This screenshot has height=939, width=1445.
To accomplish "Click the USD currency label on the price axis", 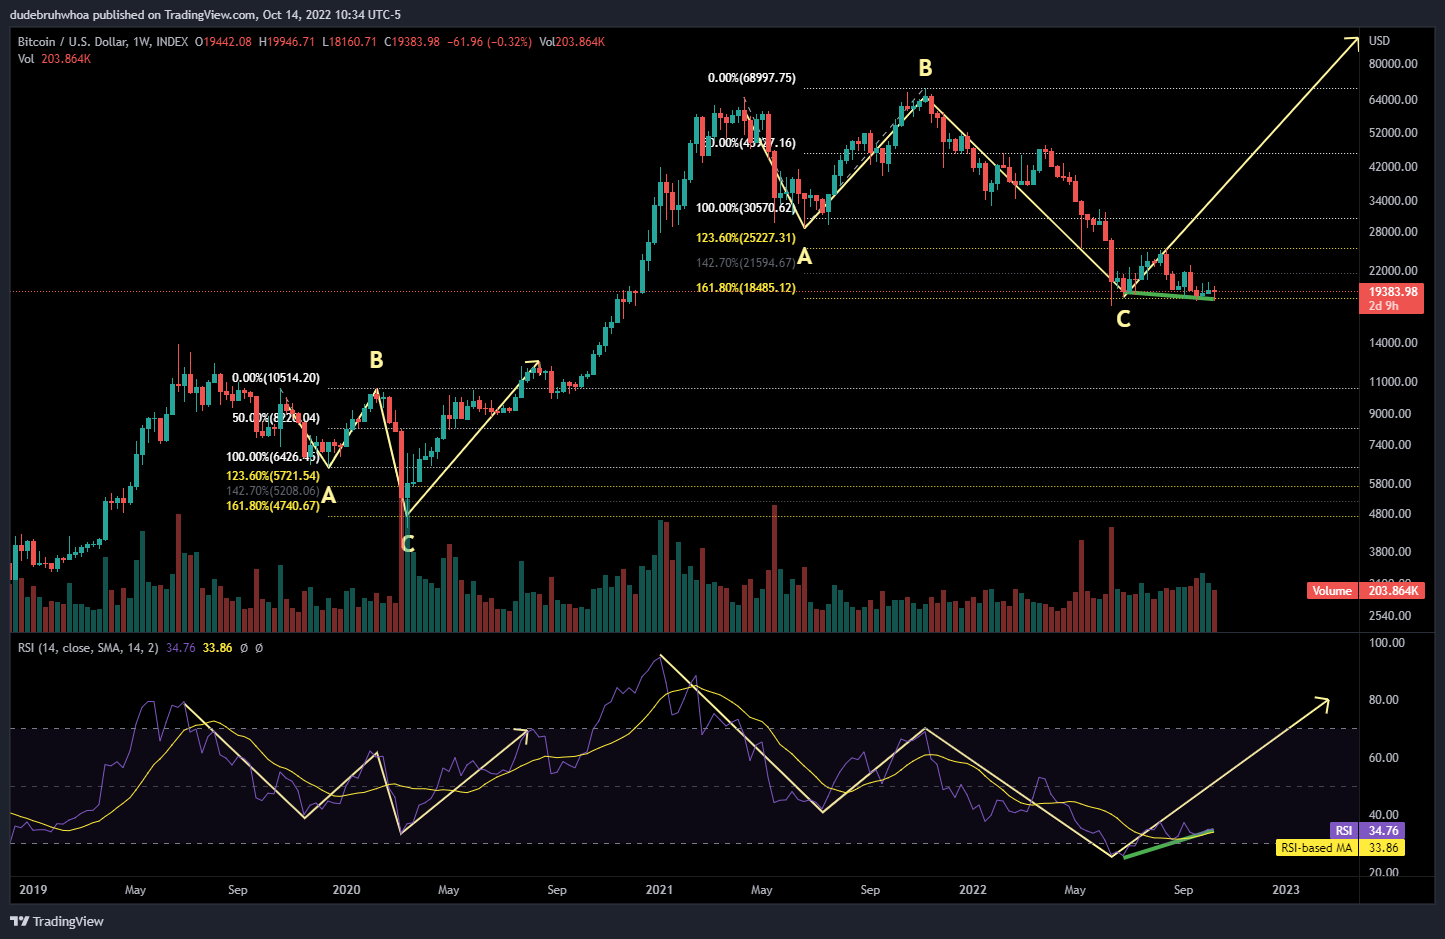I will [x=1379, y=41].
